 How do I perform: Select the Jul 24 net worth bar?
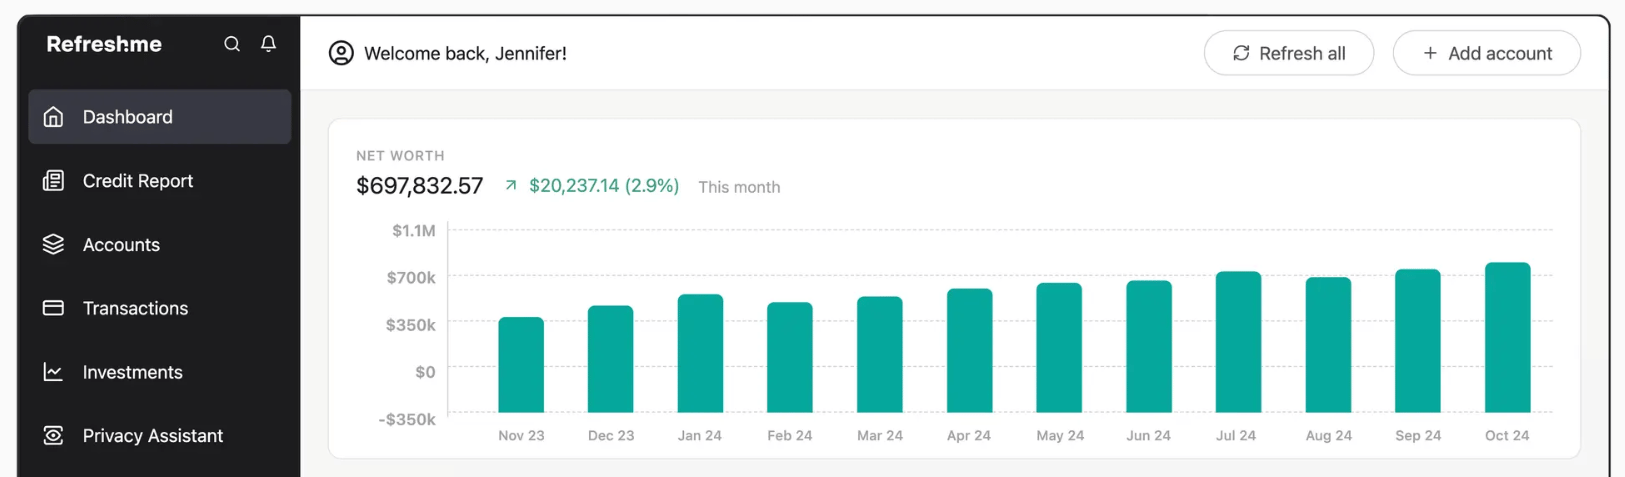(1239, 342)
